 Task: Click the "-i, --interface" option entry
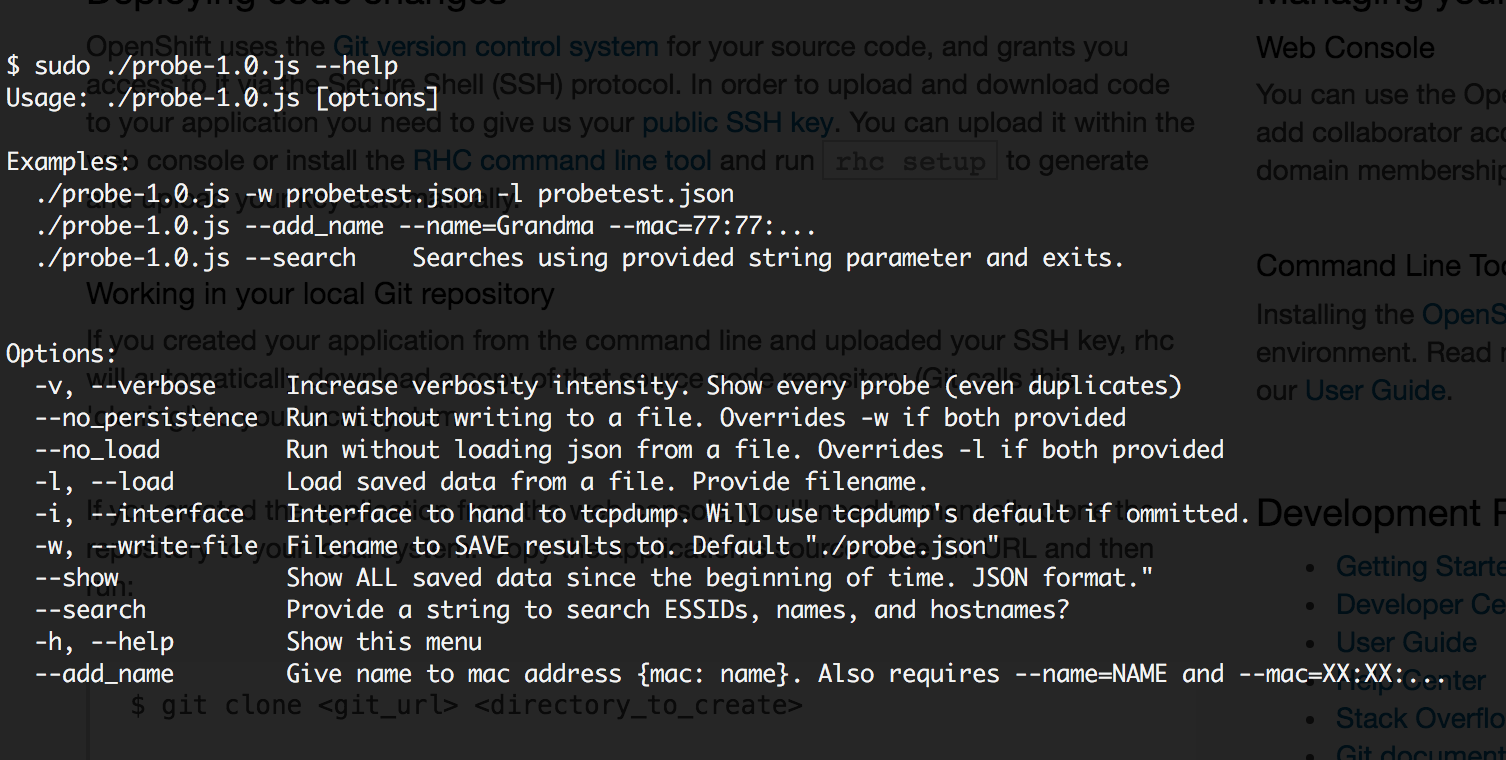[139, 514]
